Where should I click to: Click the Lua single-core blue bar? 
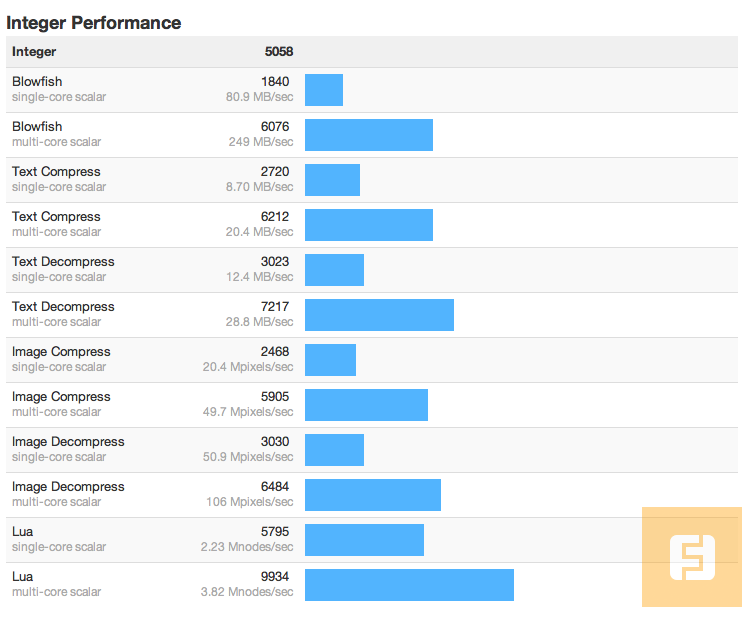364,540
